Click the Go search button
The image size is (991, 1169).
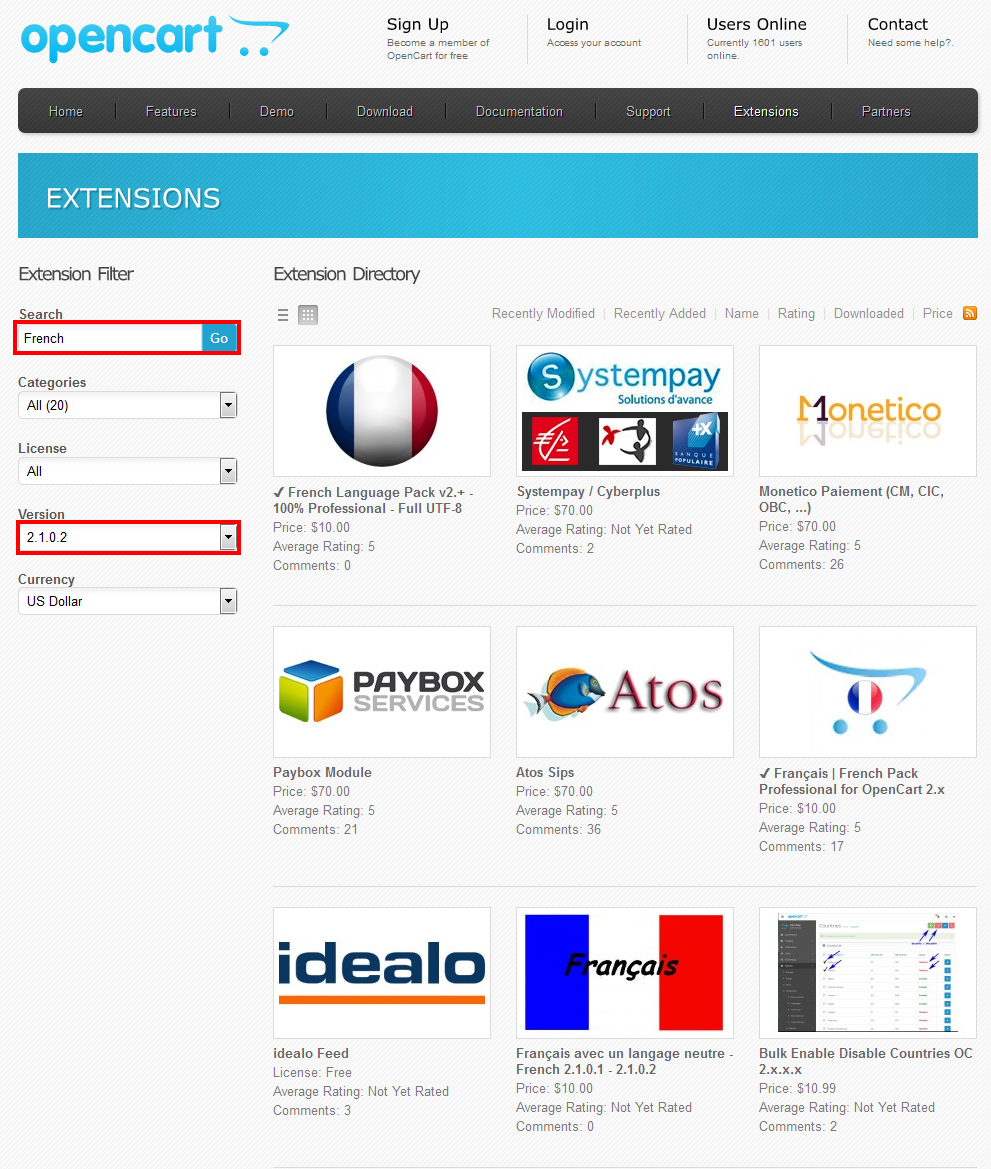point(219,338)
